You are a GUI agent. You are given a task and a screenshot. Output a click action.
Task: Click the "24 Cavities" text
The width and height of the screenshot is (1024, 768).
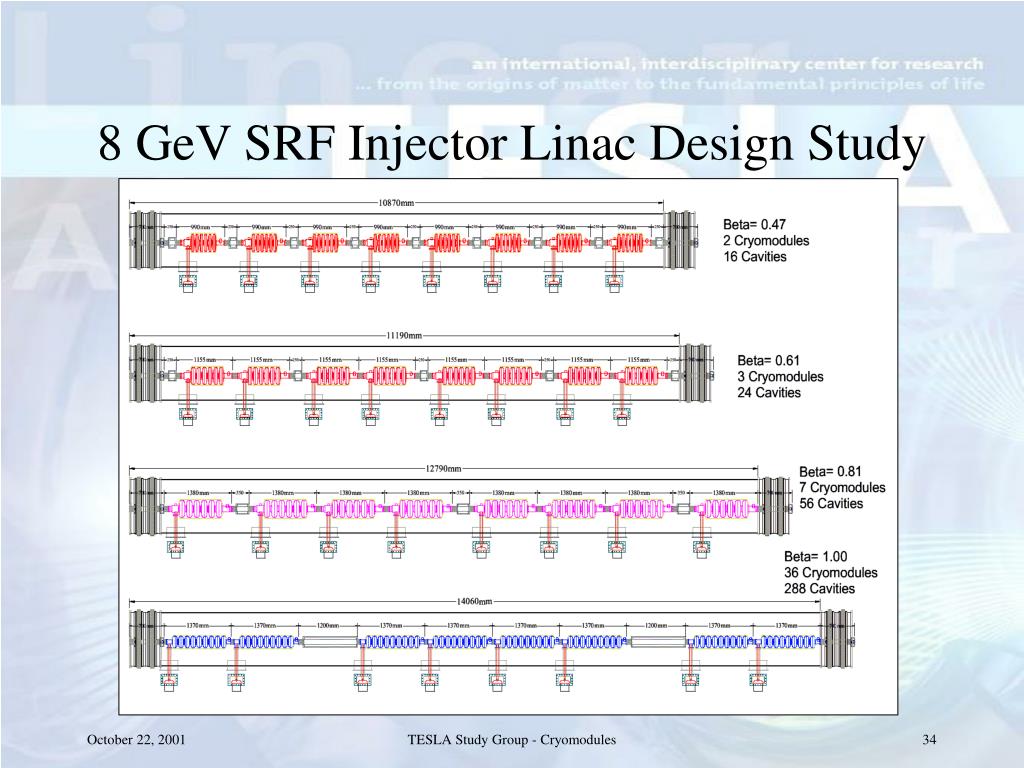coord(769,392)
